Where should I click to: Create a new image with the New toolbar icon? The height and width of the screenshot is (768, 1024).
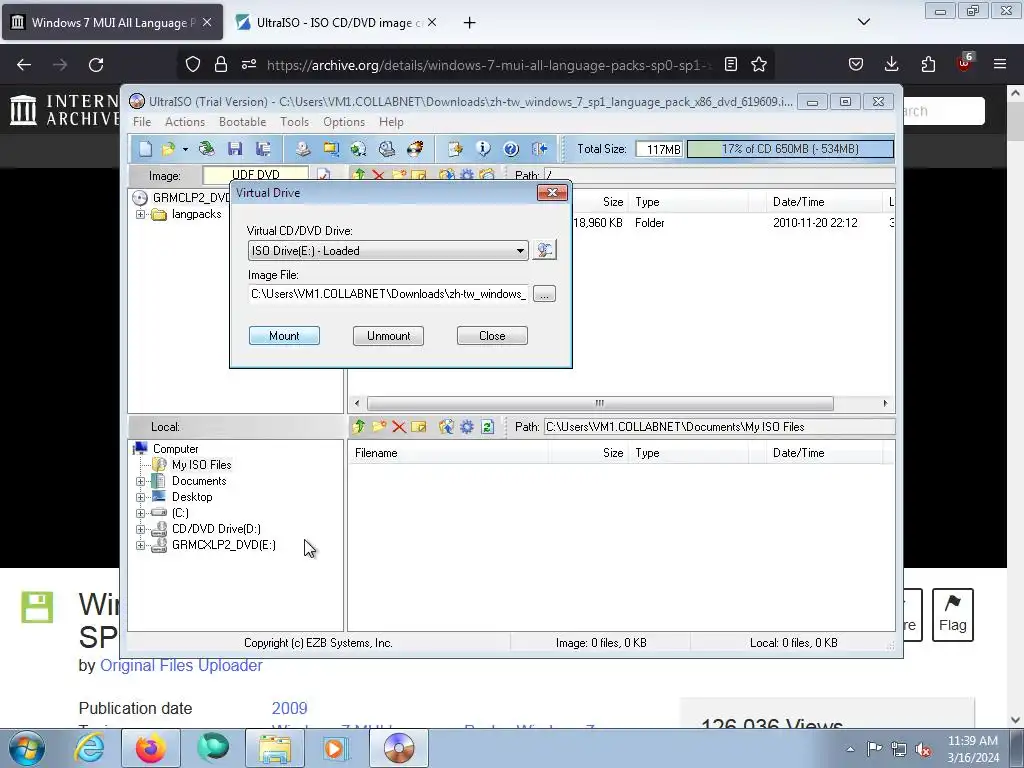coord(145,149)
